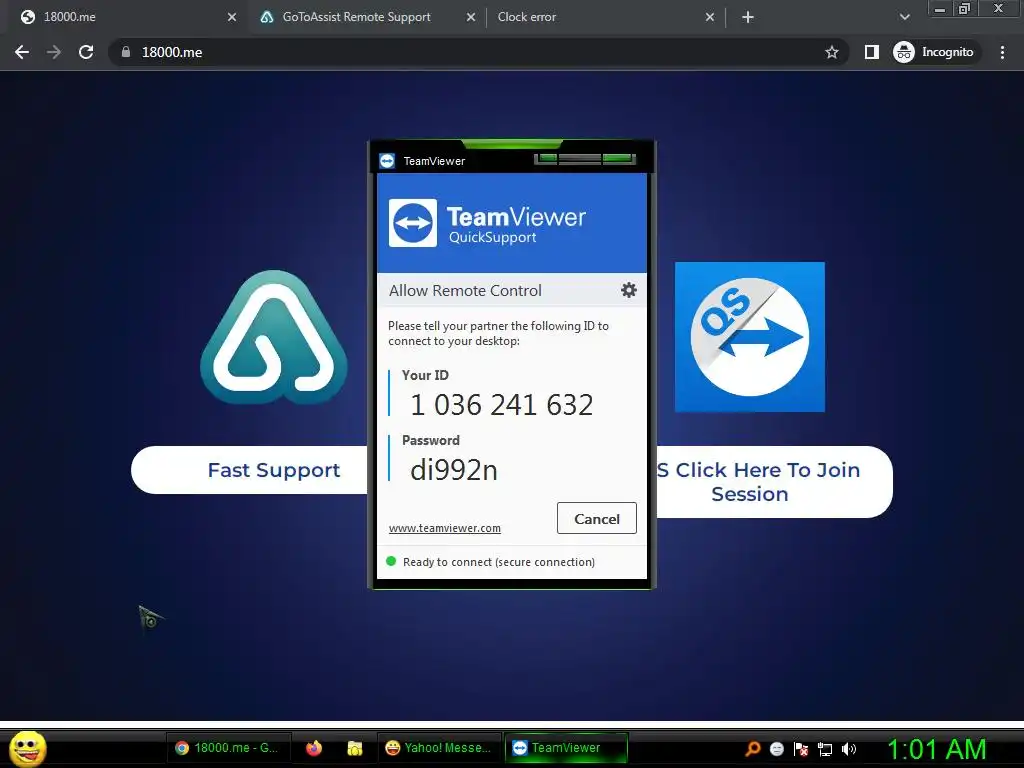Close the 18000.me tab

pos(232,18)
